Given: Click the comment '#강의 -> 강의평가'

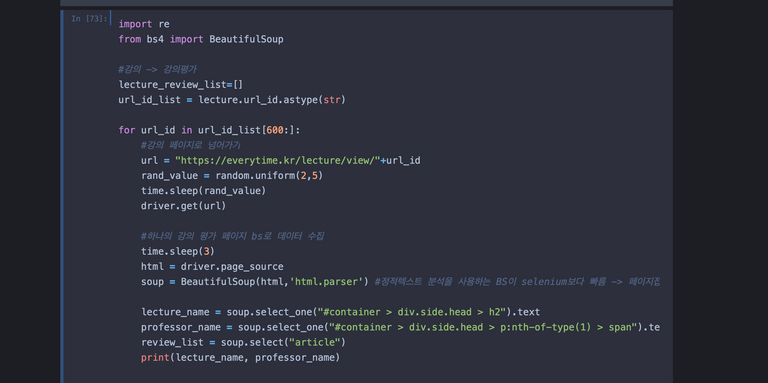Looking at the screenshot, I should pyautogui.click(x=157, y=70).
